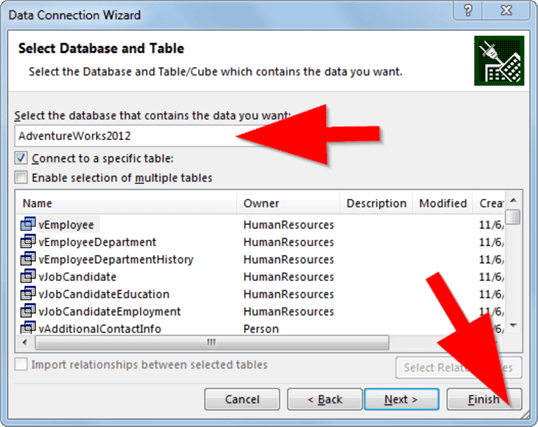Sort by the Description column header
538x427 pixels.
click(x=376, y=203)
